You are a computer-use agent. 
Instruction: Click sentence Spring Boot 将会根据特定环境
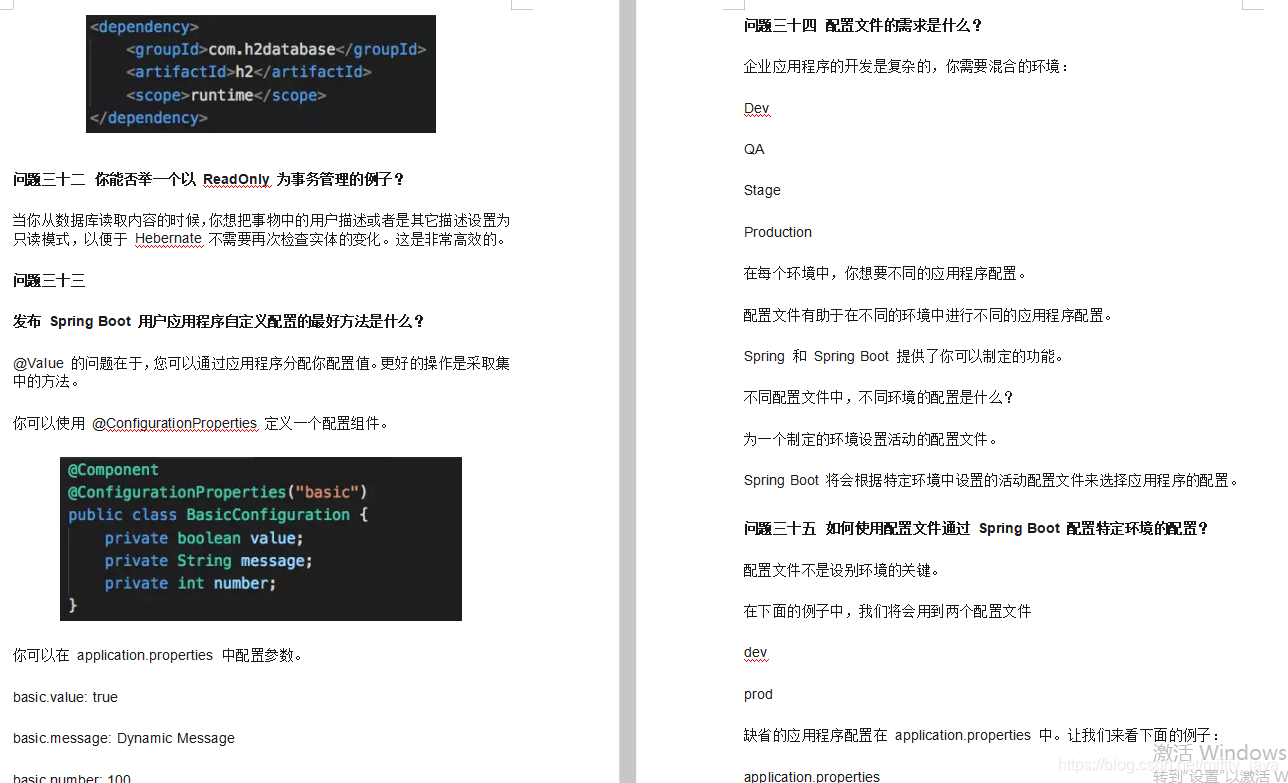coord(992,481)
